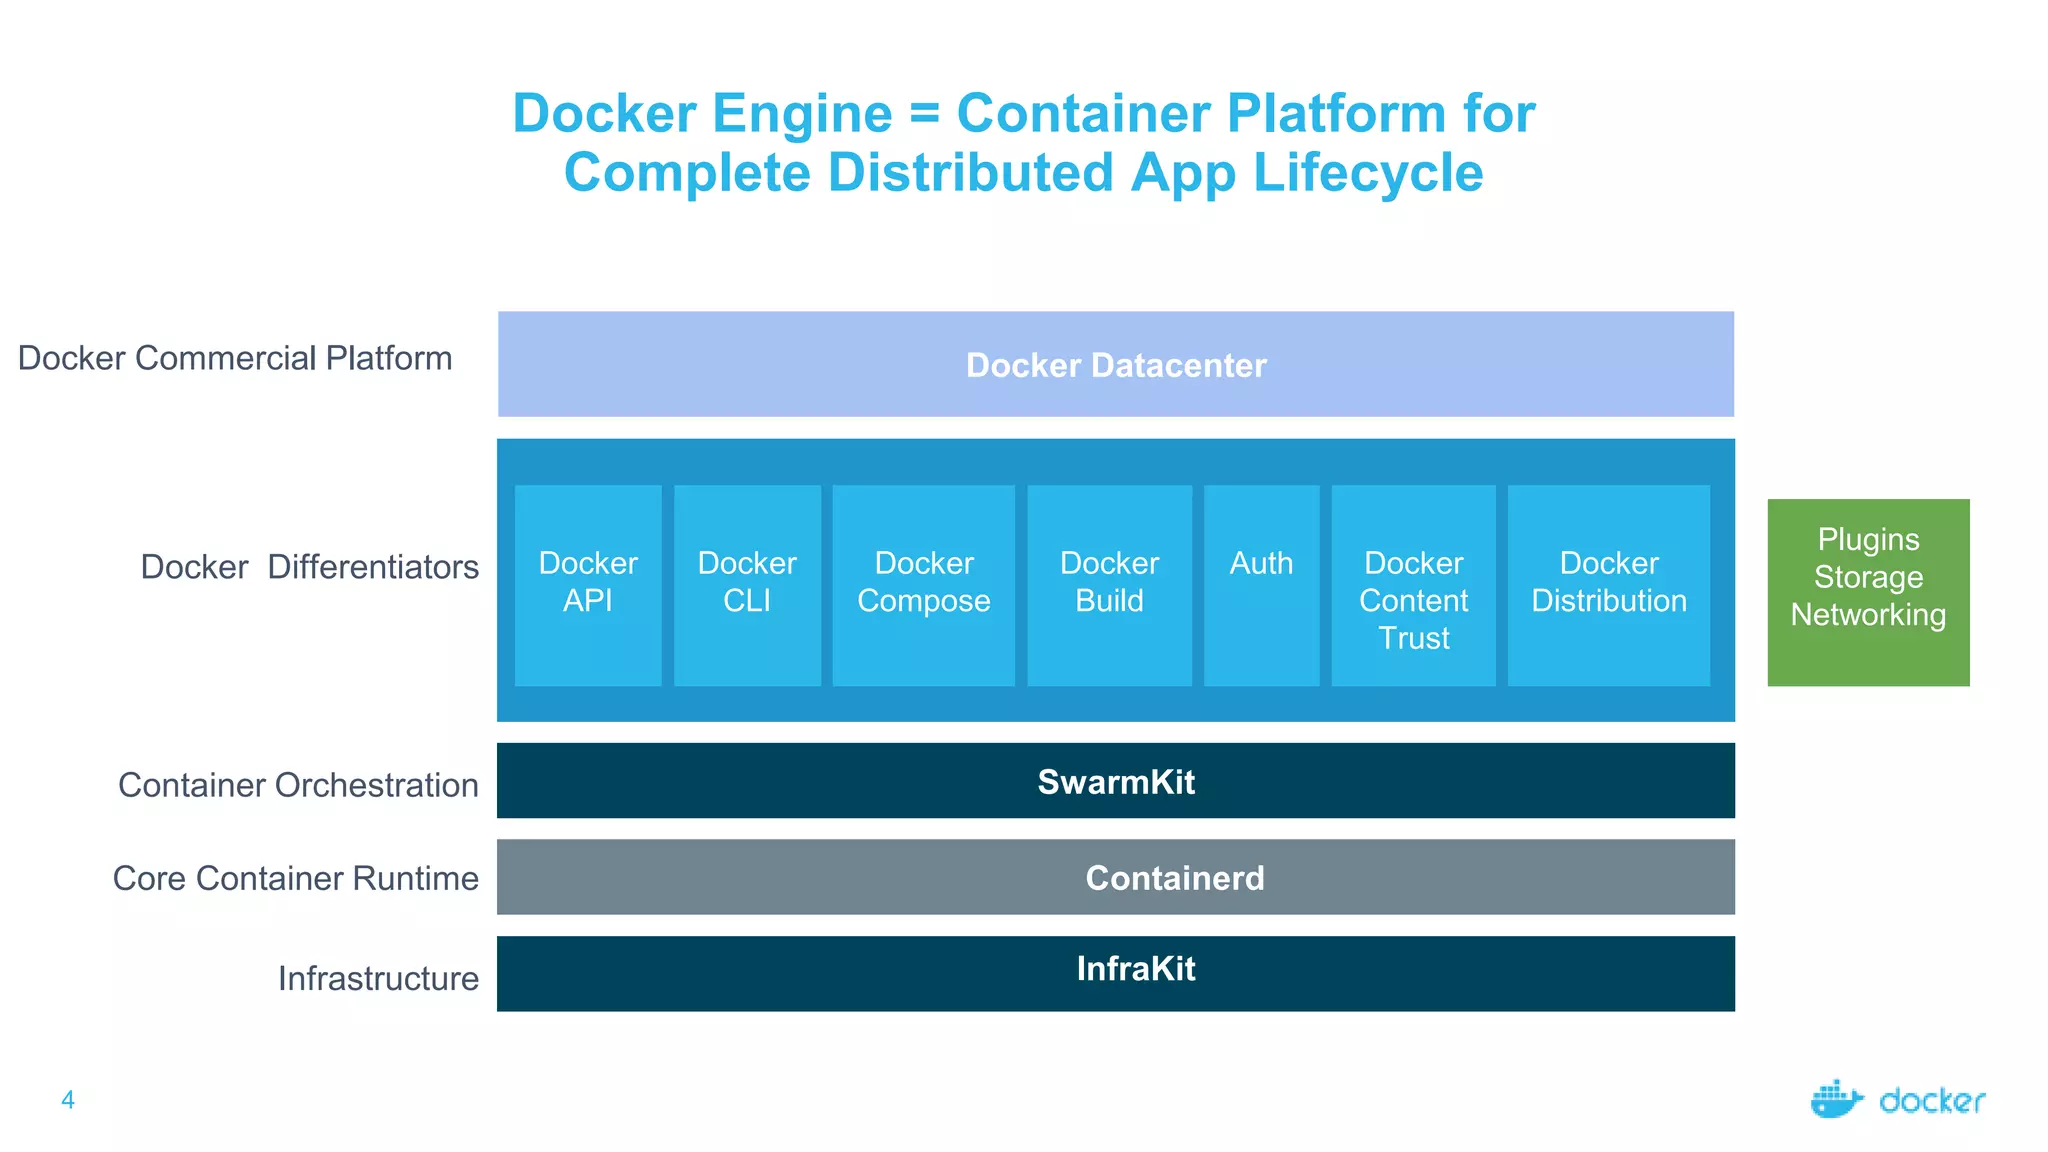
Task: Click the Docker Build block
Action: pos(1109,585)
